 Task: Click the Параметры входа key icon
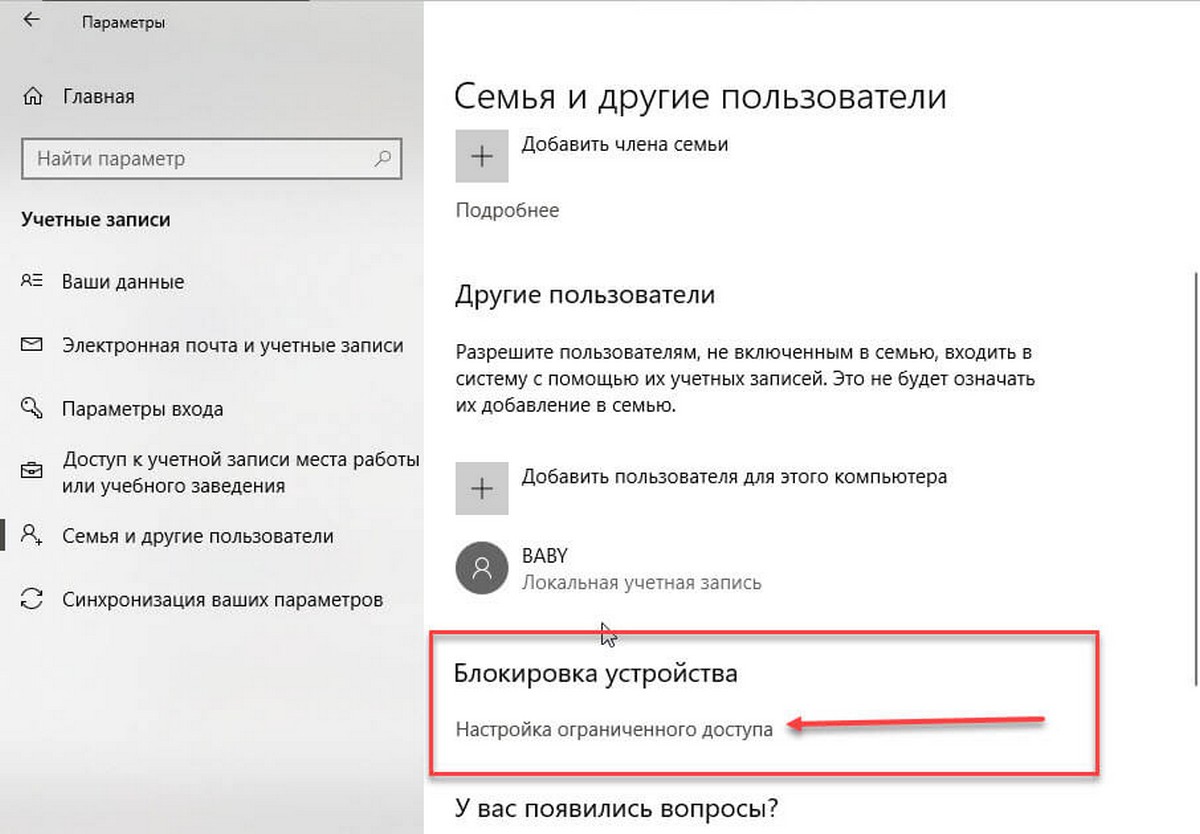point(32,409)
